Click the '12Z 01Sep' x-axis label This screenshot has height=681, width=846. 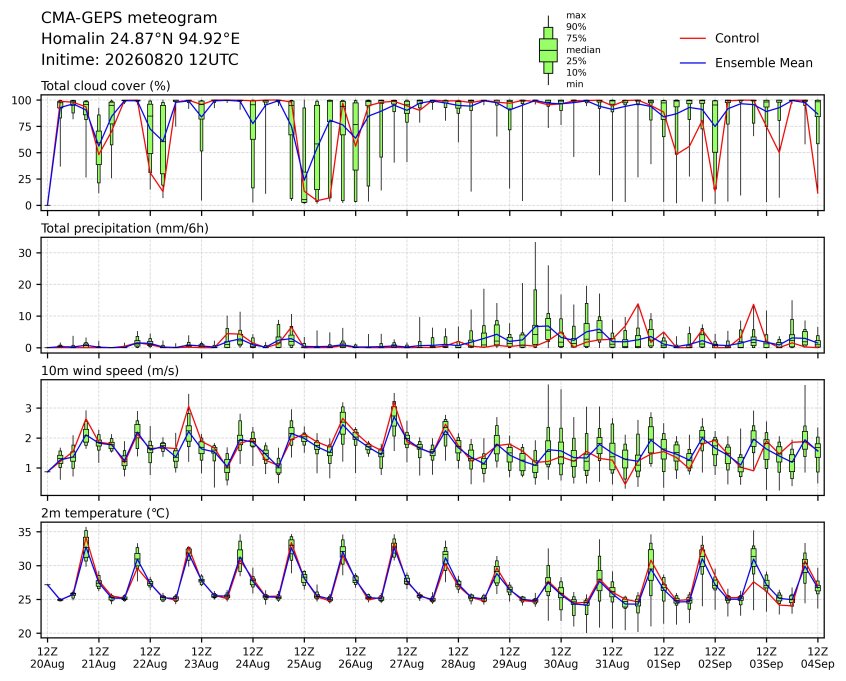coord(664,658)
